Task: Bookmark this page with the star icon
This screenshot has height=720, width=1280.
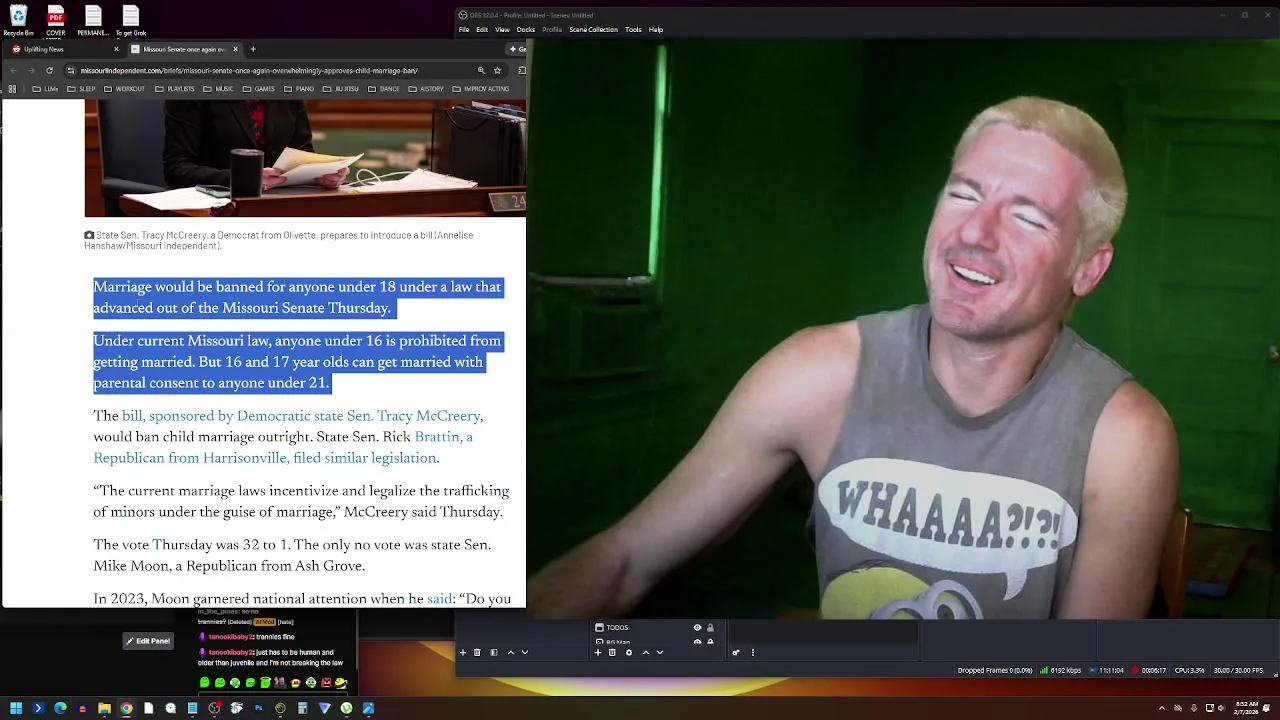Action: (x=497, y=70)
